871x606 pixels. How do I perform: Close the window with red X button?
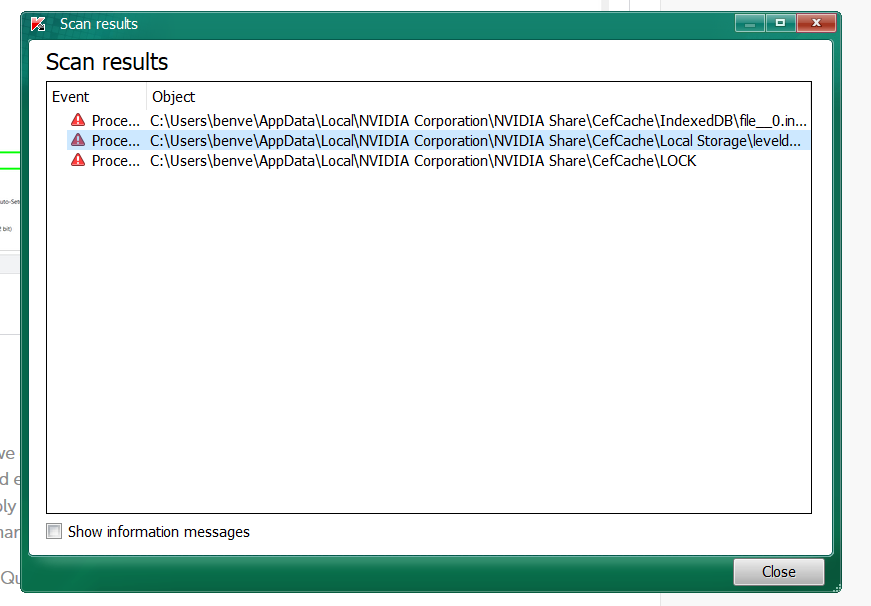pos(816,23)
